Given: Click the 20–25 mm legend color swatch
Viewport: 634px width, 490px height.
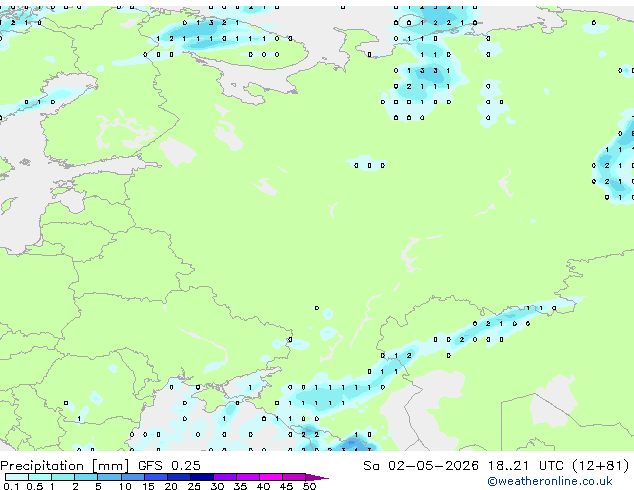Looking at the screenshot, I should tap(179, 477).
